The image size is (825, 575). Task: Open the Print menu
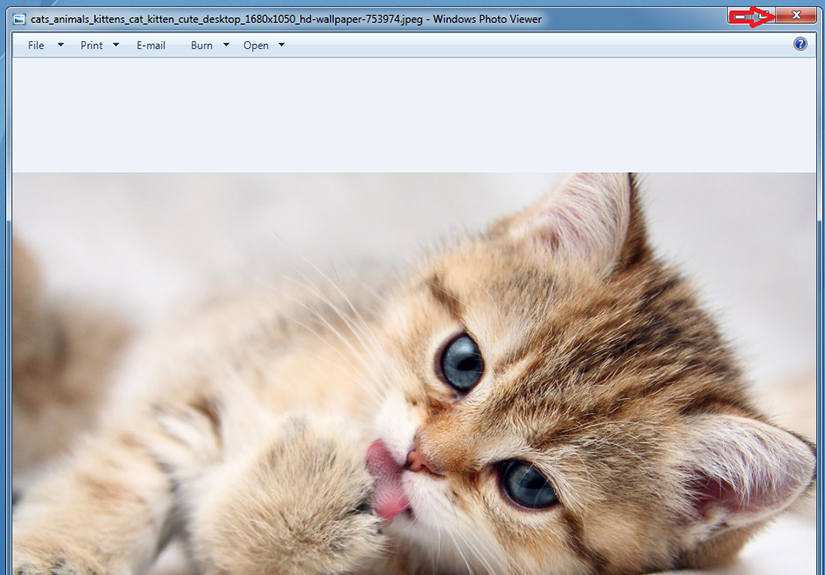point(91,45)
